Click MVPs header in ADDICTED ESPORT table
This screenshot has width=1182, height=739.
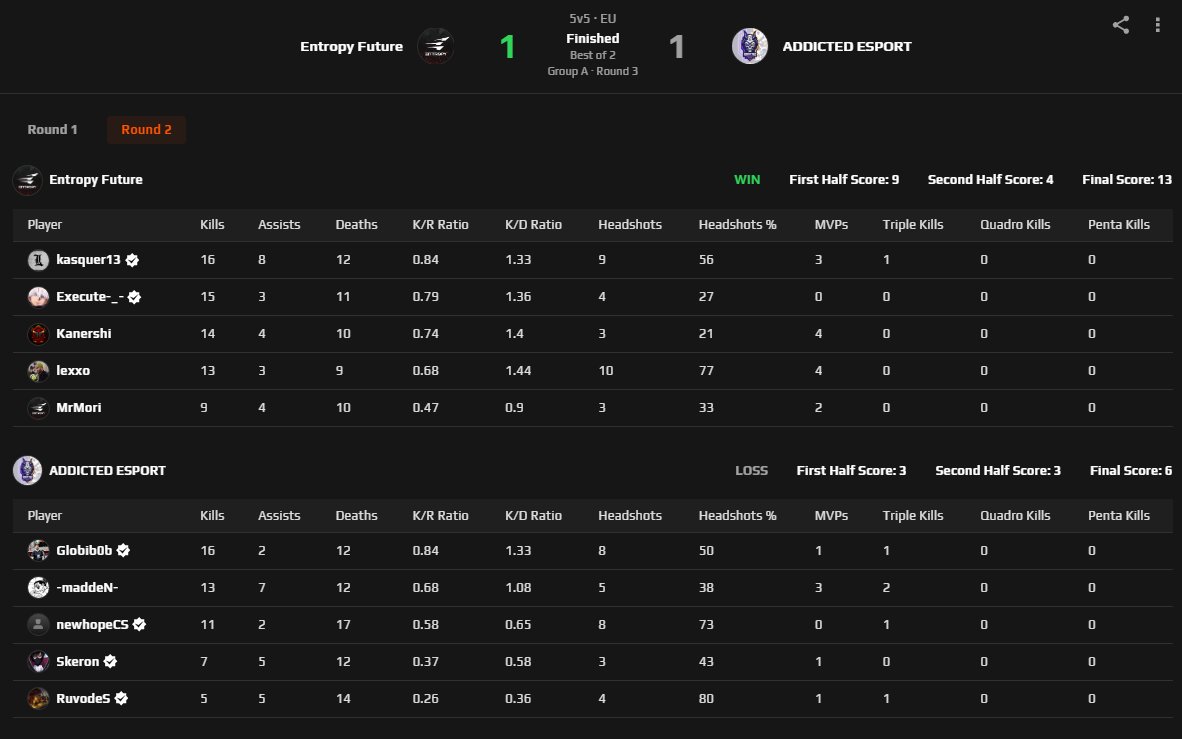pos(831,516)
